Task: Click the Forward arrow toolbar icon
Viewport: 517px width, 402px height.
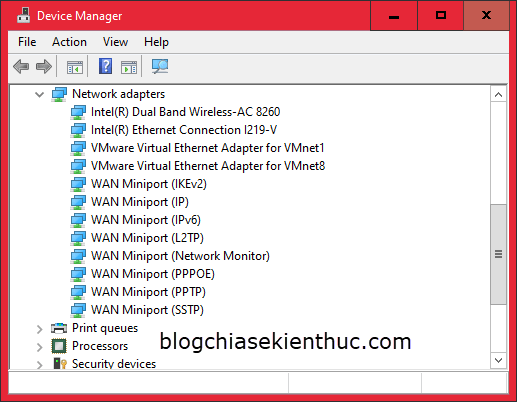Action: click(44, 67)
